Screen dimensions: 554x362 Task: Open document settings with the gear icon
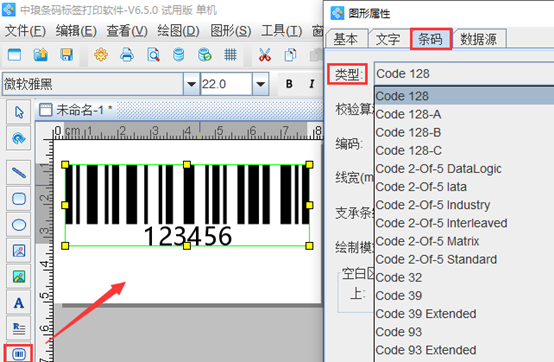click(101, 55)
